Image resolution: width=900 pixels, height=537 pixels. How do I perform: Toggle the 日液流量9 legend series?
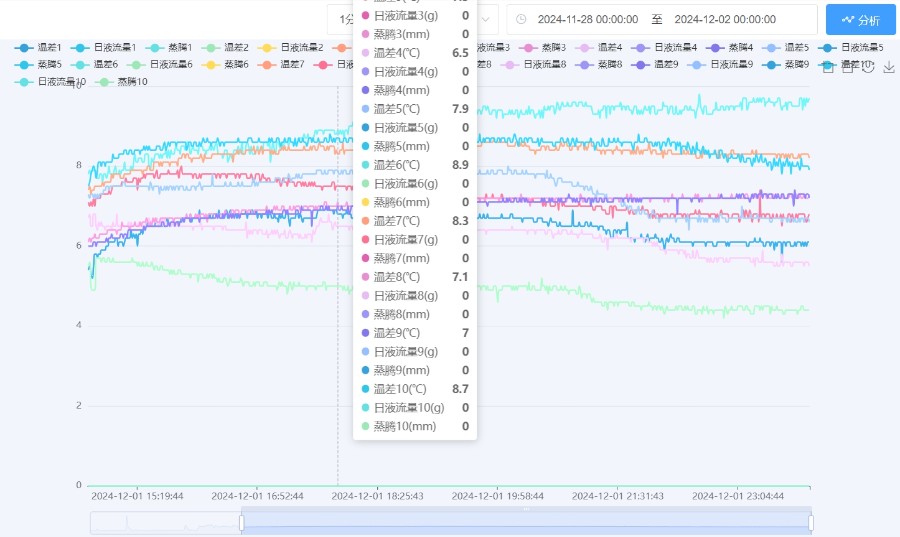(720, 65)
